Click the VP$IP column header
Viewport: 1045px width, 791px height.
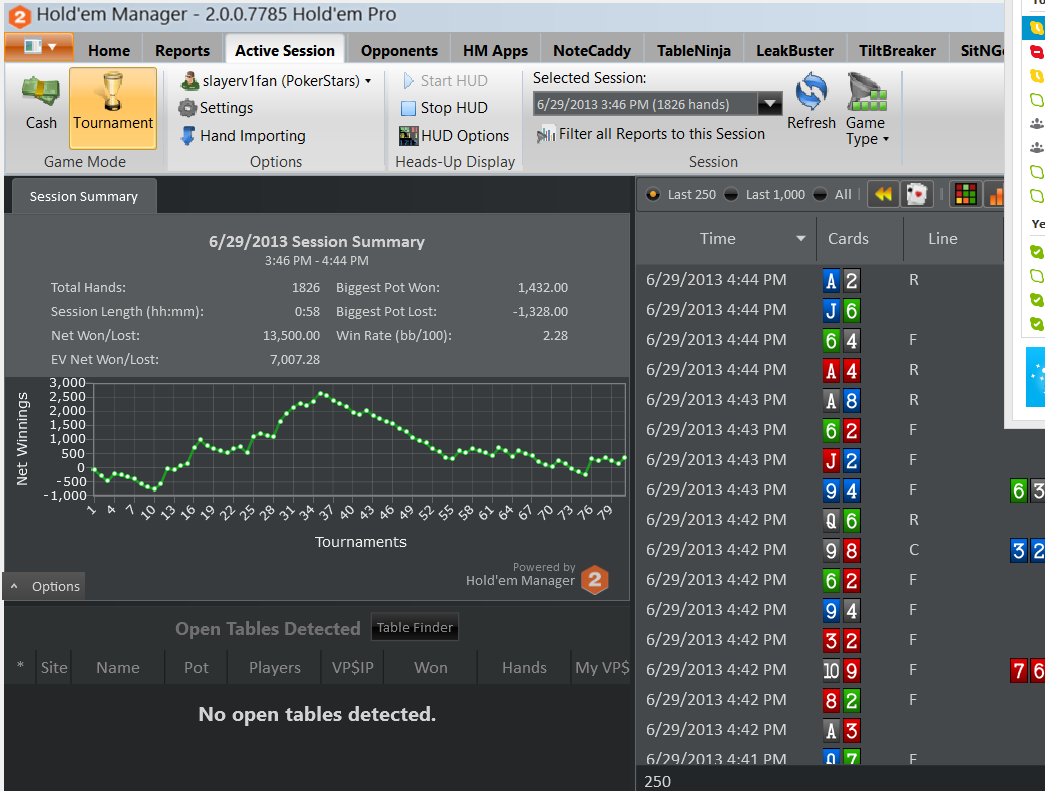pyautogui.click(x=353, y=668)
